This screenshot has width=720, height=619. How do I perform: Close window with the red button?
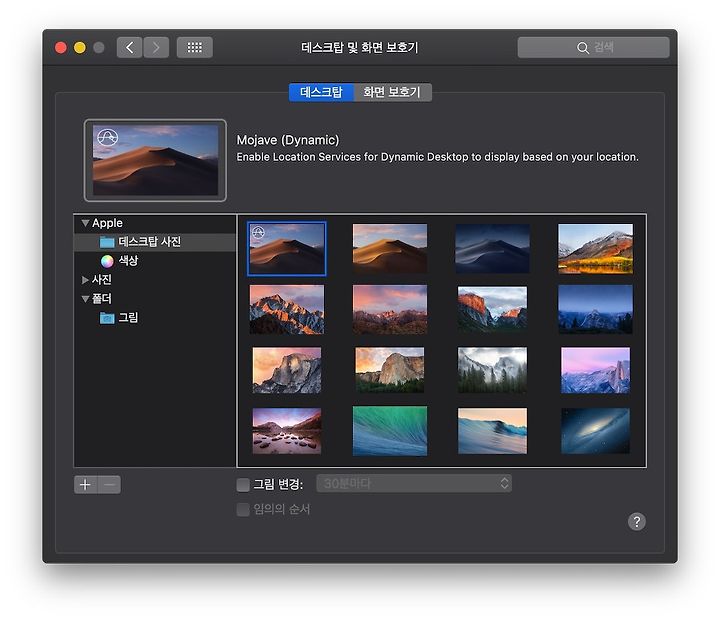tap(61, 47)
